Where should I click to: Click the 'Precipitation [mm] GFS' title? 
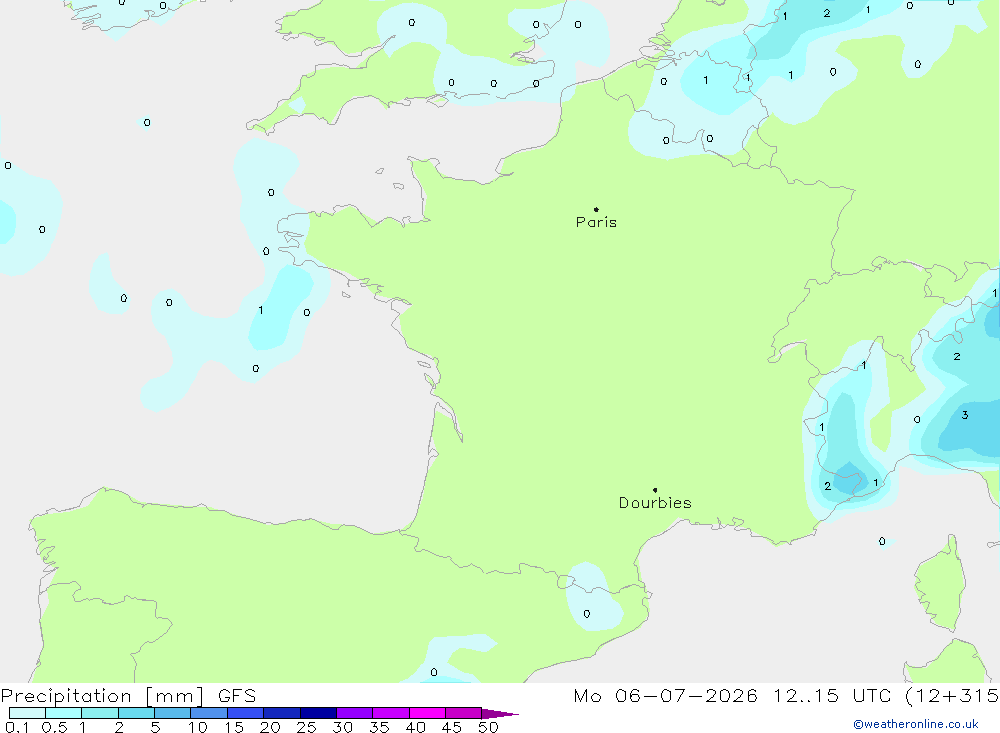point(128,695)
